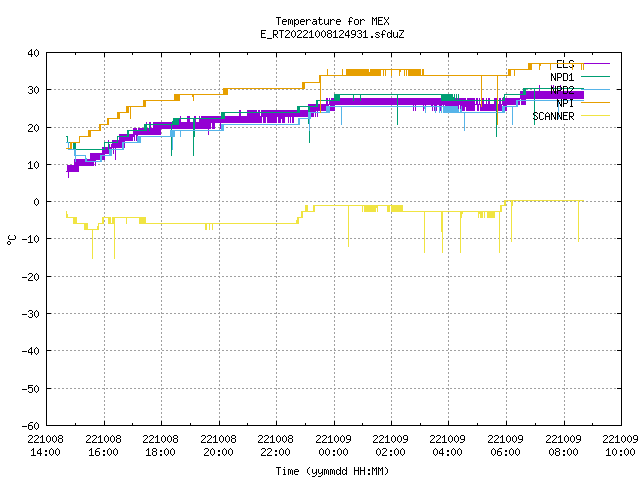Click the x-axis title 'Time (yymmdd HH:MM)'

click(x=332, y=471)
